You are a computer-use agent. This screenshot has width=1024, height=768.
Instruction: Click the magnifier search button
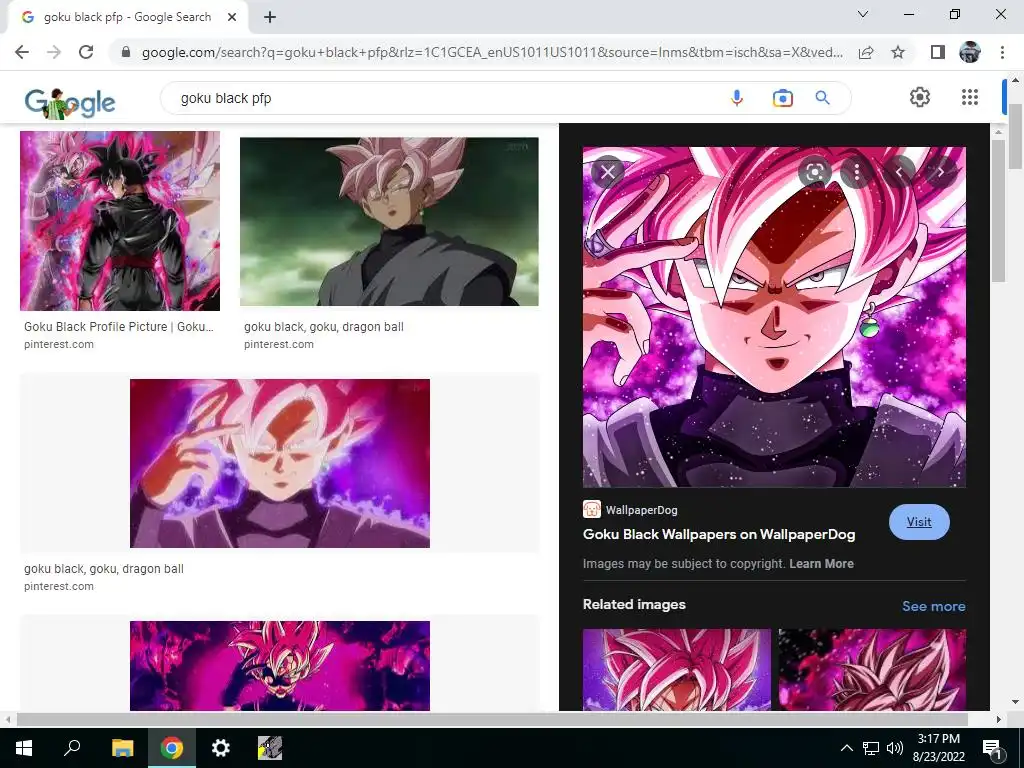click(822, 98)
